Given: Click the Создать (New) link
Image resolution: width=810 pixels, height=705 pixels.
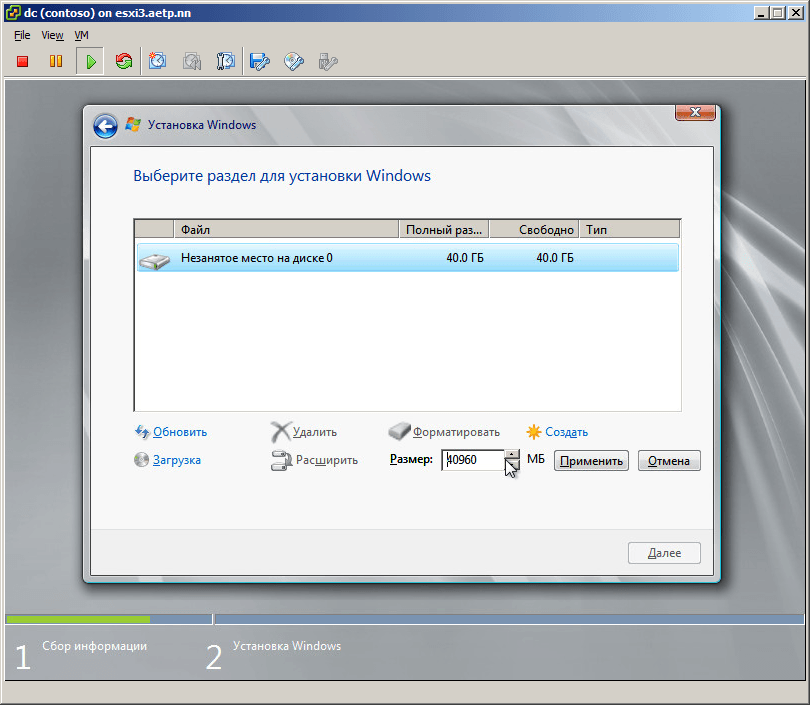Looking at the screenshot, I should [557, 432].
